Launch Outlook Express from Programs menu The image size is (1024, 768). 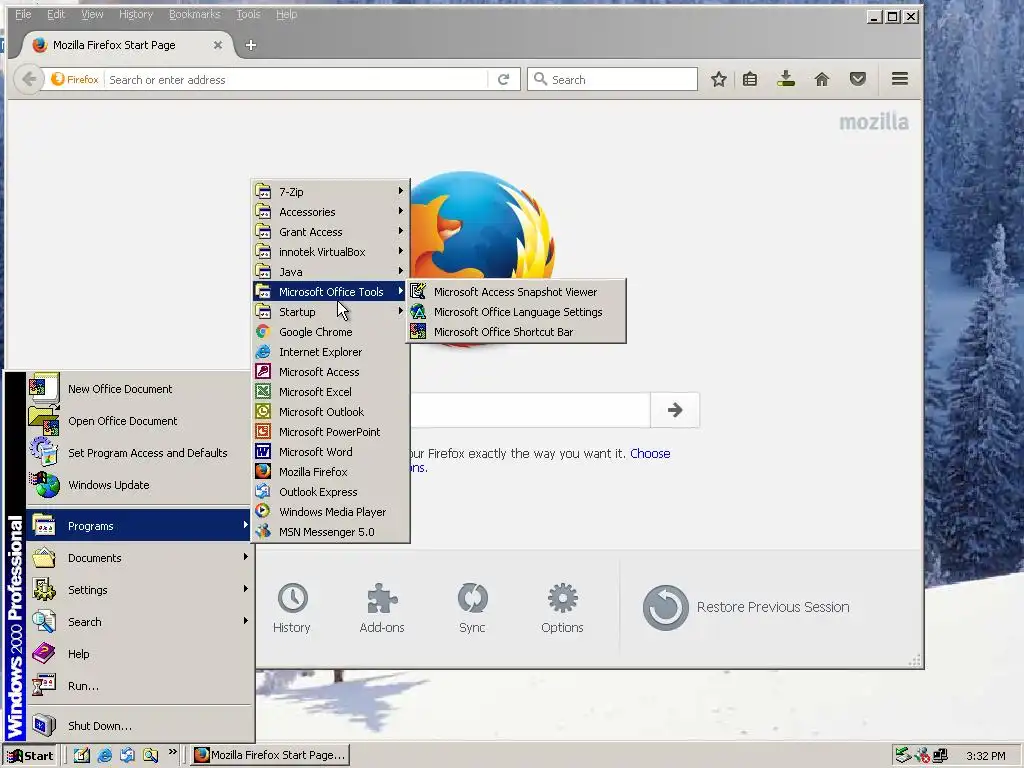(330, 492)
